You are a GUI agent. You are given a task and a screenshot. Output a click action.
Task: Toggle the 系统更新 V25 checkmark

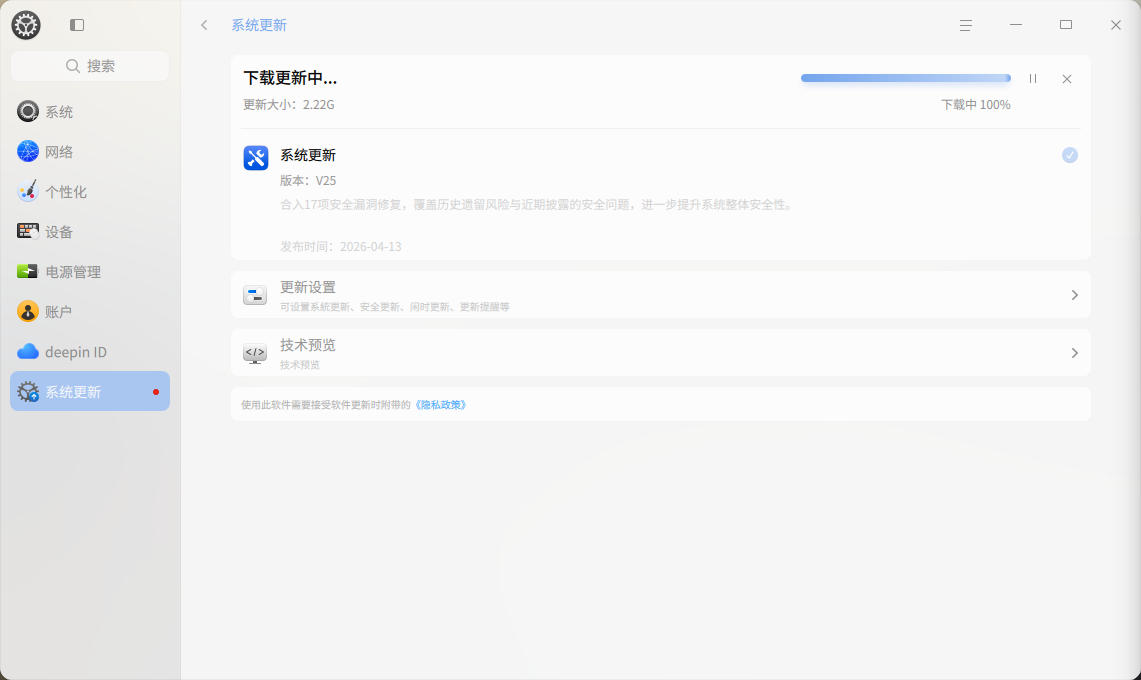pyautogui.click(x=1070, y=155)
